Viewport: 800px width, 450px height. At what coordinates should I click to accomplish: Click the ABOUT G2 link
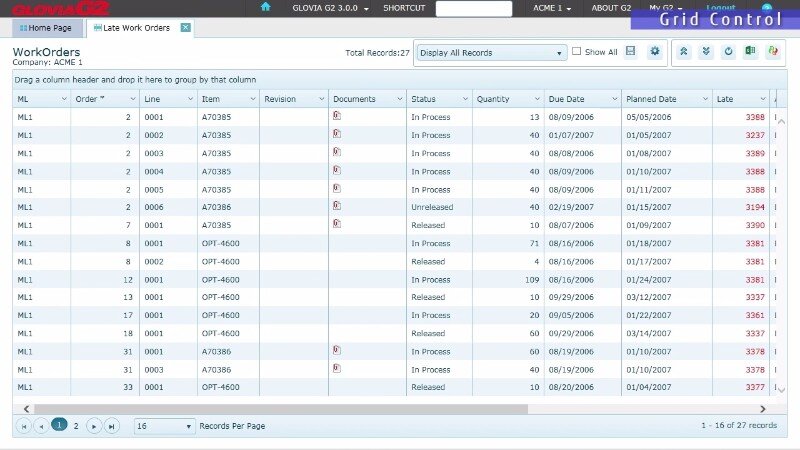pyautogui.click(x=611, y=8)
